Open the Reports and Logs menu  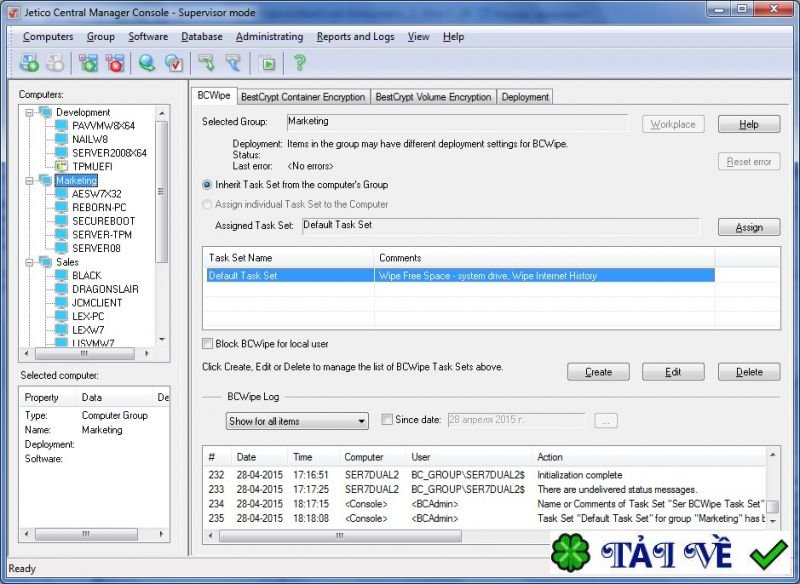point(355,37)
